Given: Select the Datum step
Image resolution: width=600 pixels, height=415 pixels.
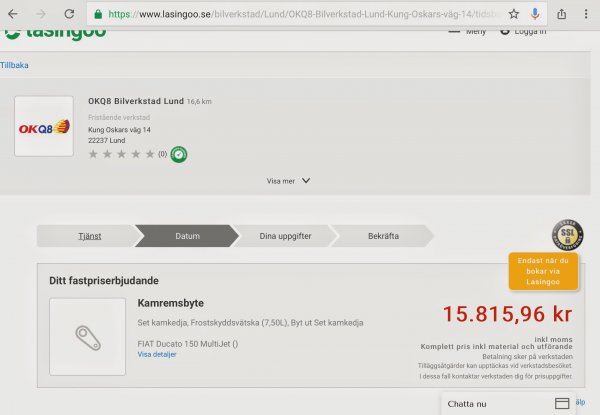Looking at the screenshot, I should (187, 236).
